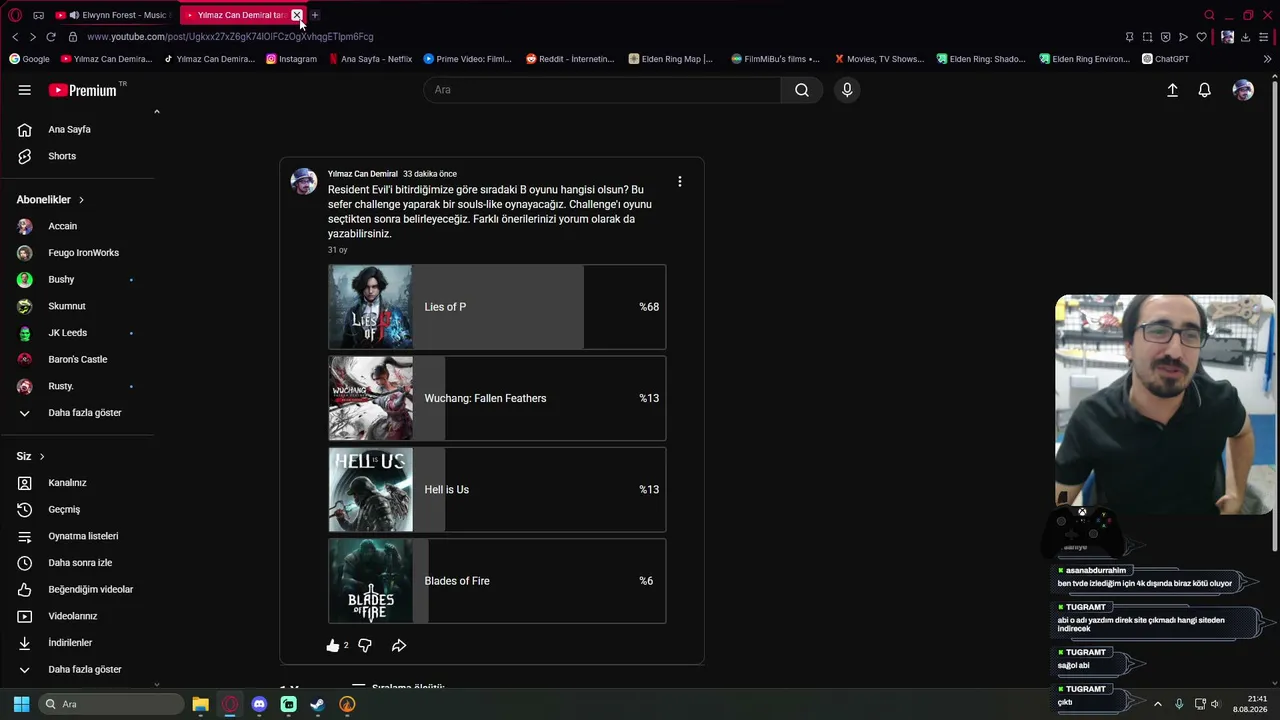
Task: Dislike the community post
Action: [365, 646]
